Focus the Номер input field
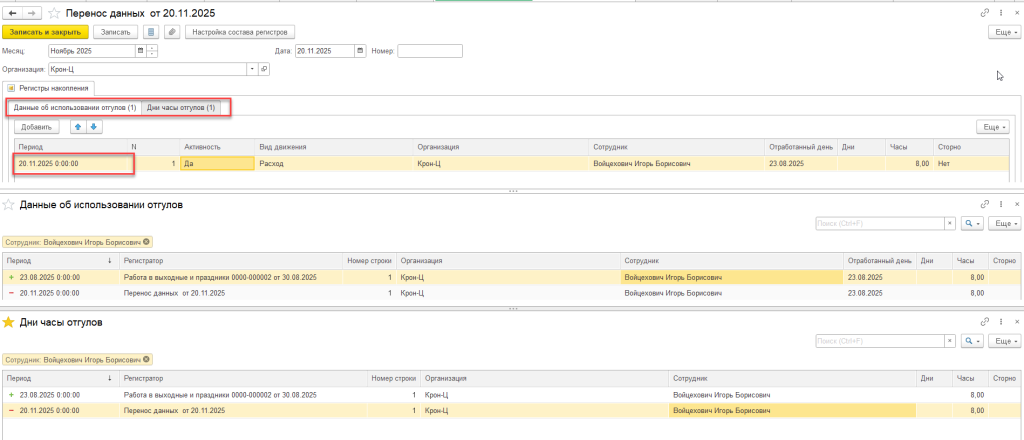This screenshot has height=440, width=1024. (x=429, y=51)
